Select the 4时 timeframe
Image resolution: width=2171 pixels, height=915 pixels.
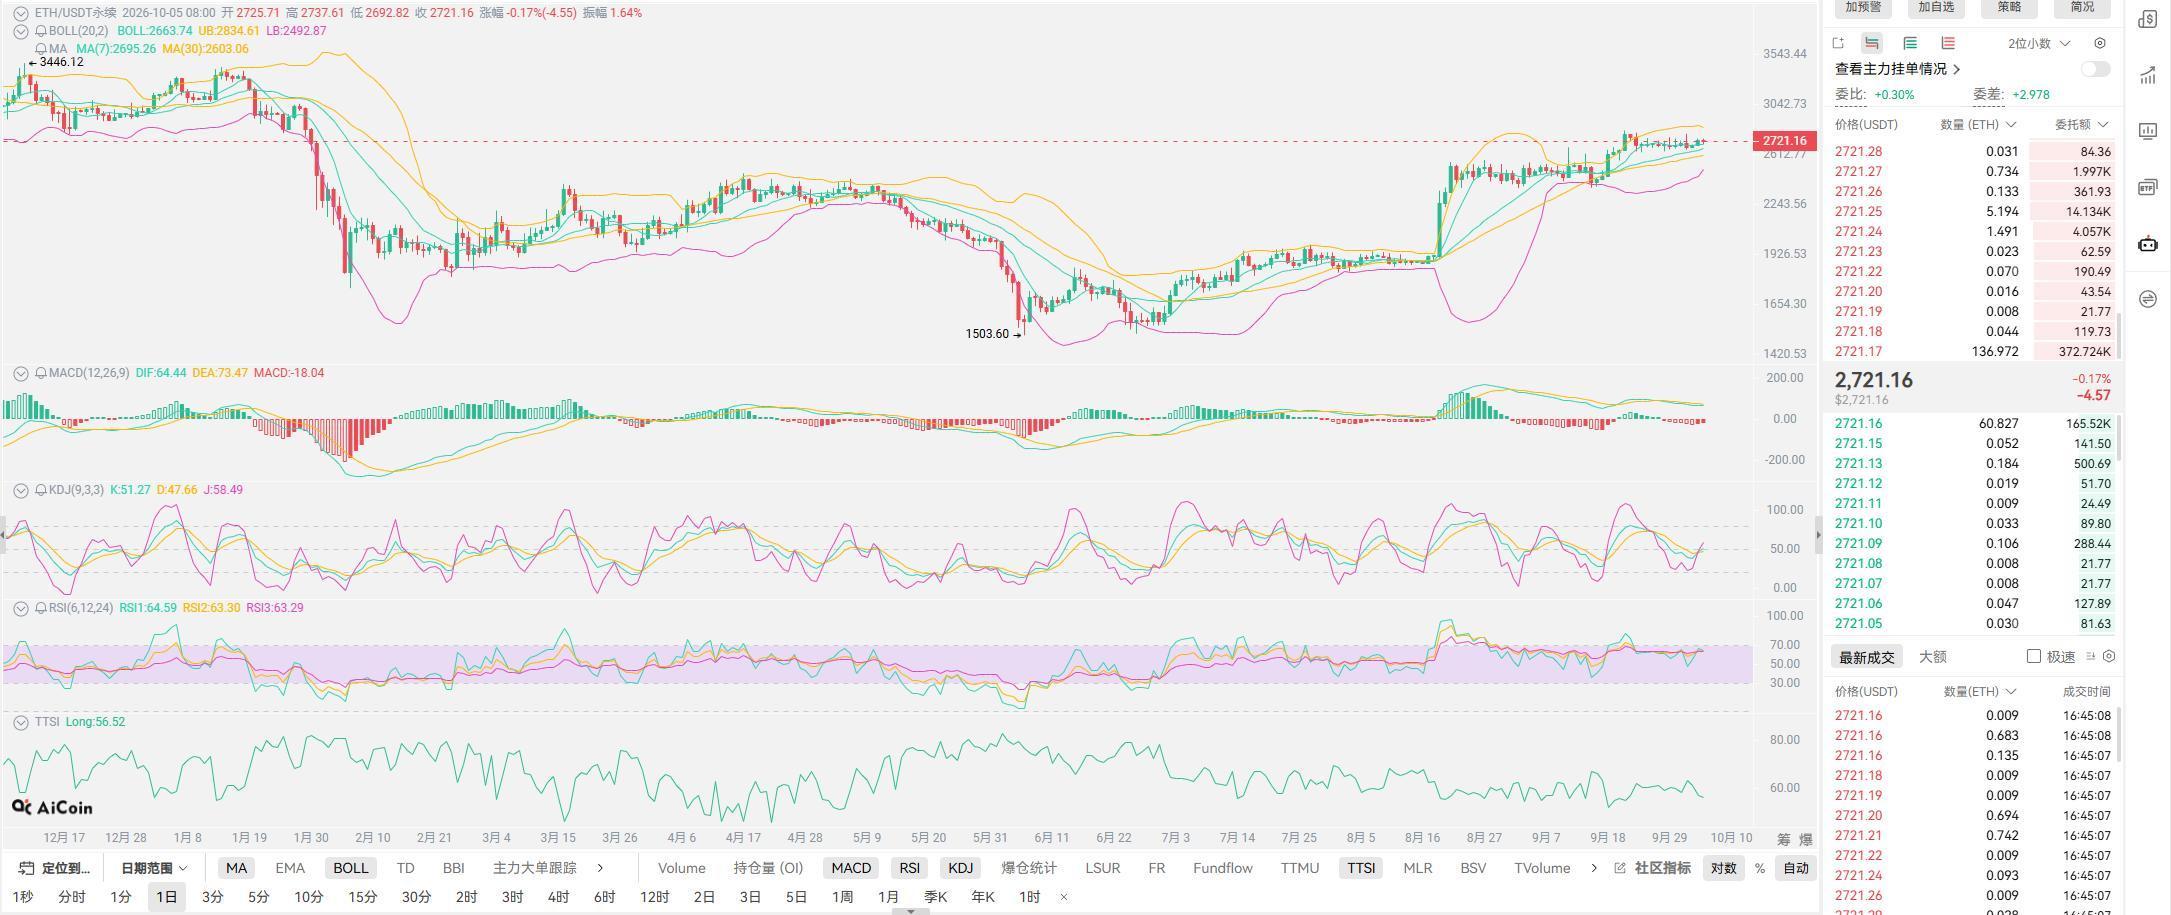(558, 897)
